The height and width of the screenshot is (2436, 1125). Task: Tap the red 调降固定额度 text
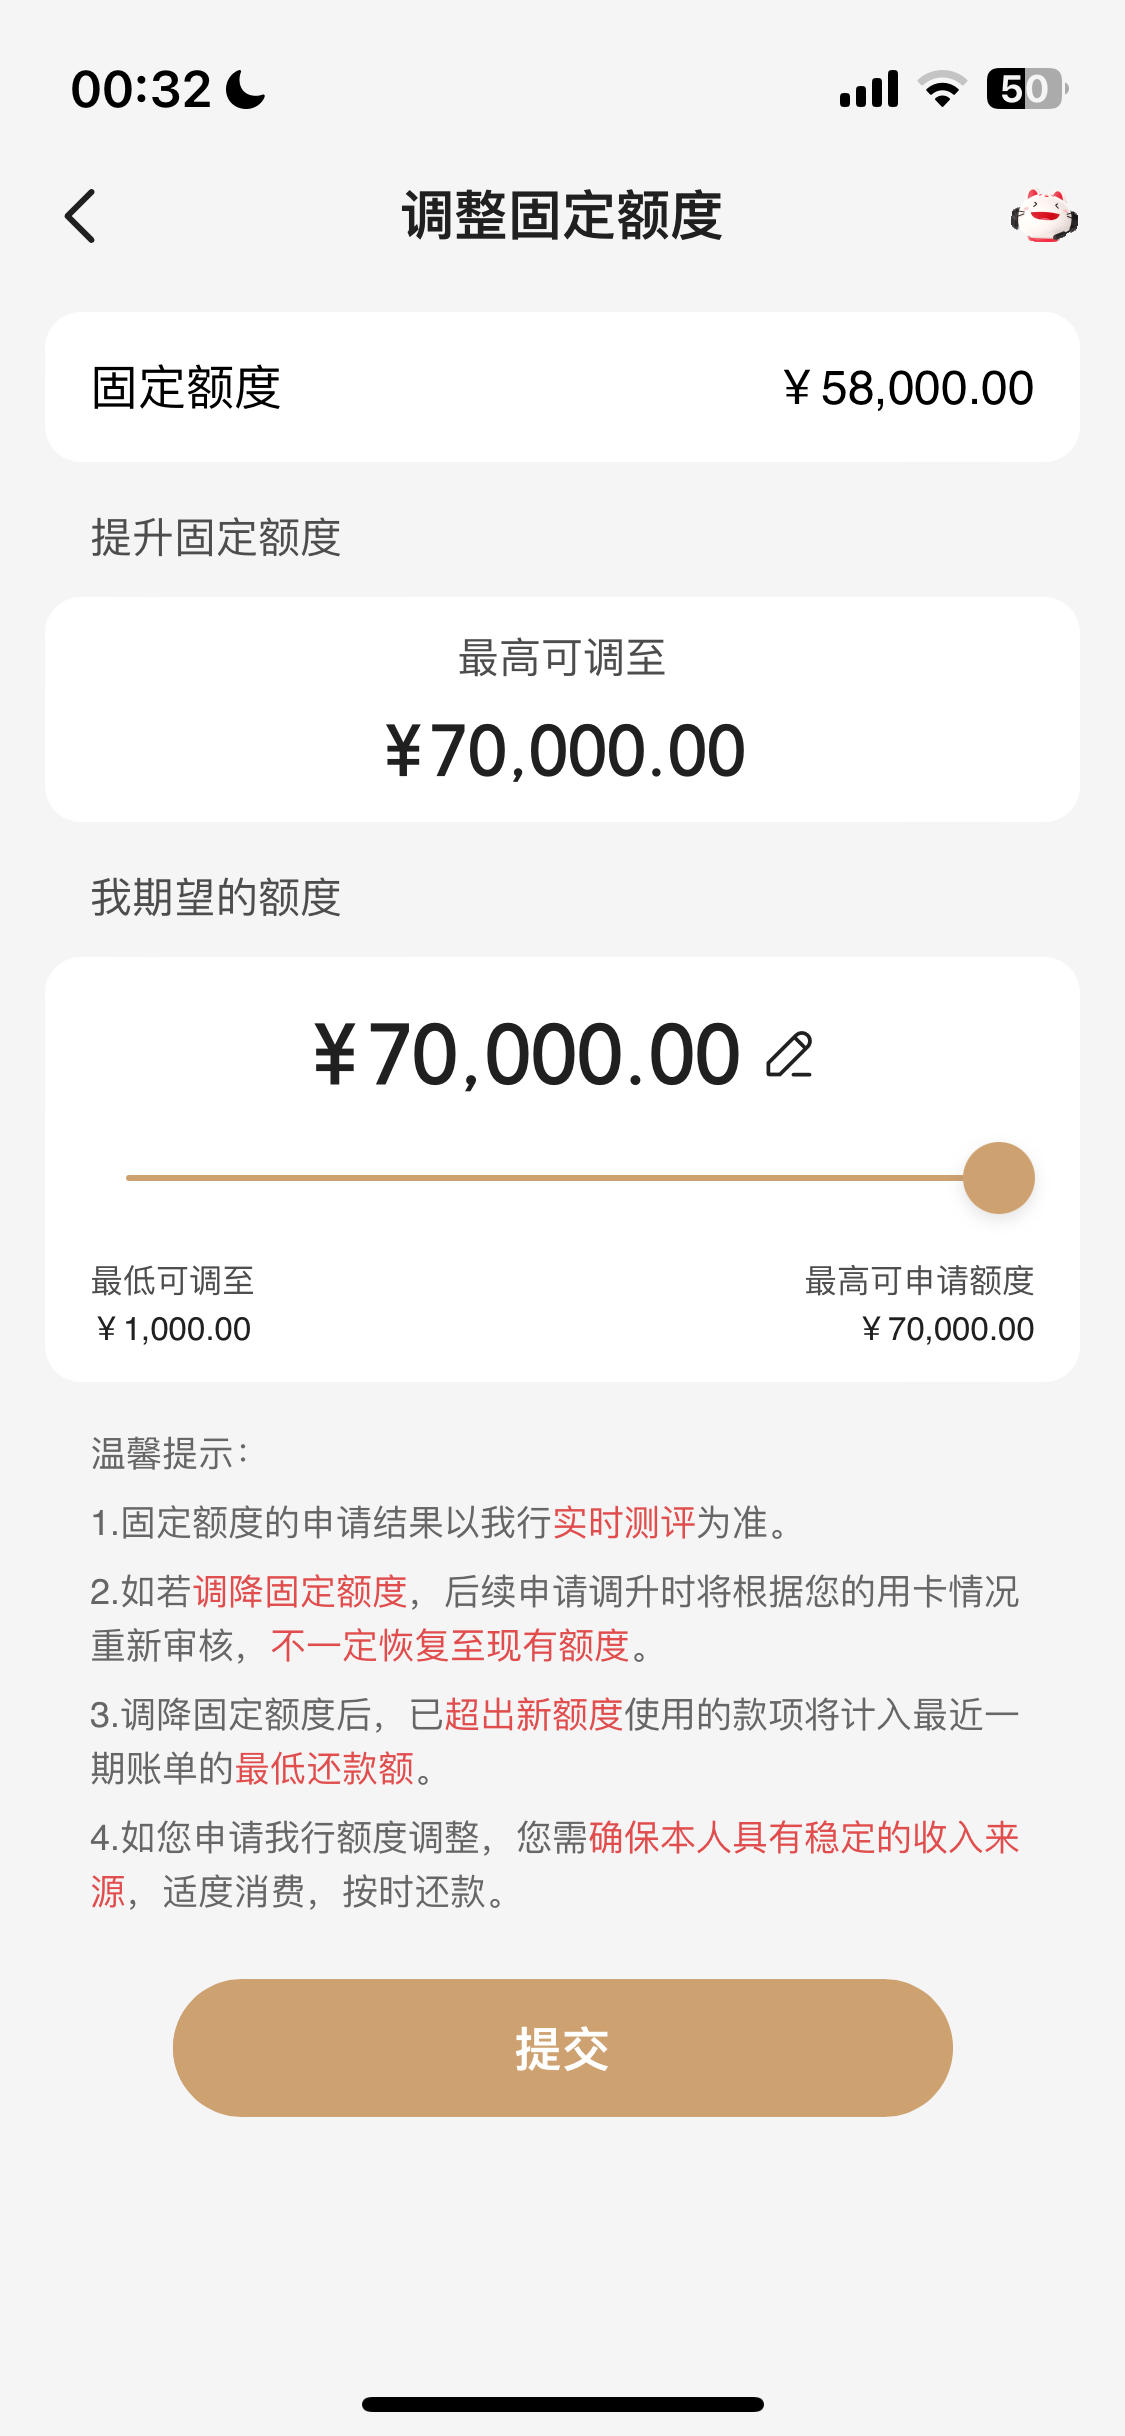300,1590
